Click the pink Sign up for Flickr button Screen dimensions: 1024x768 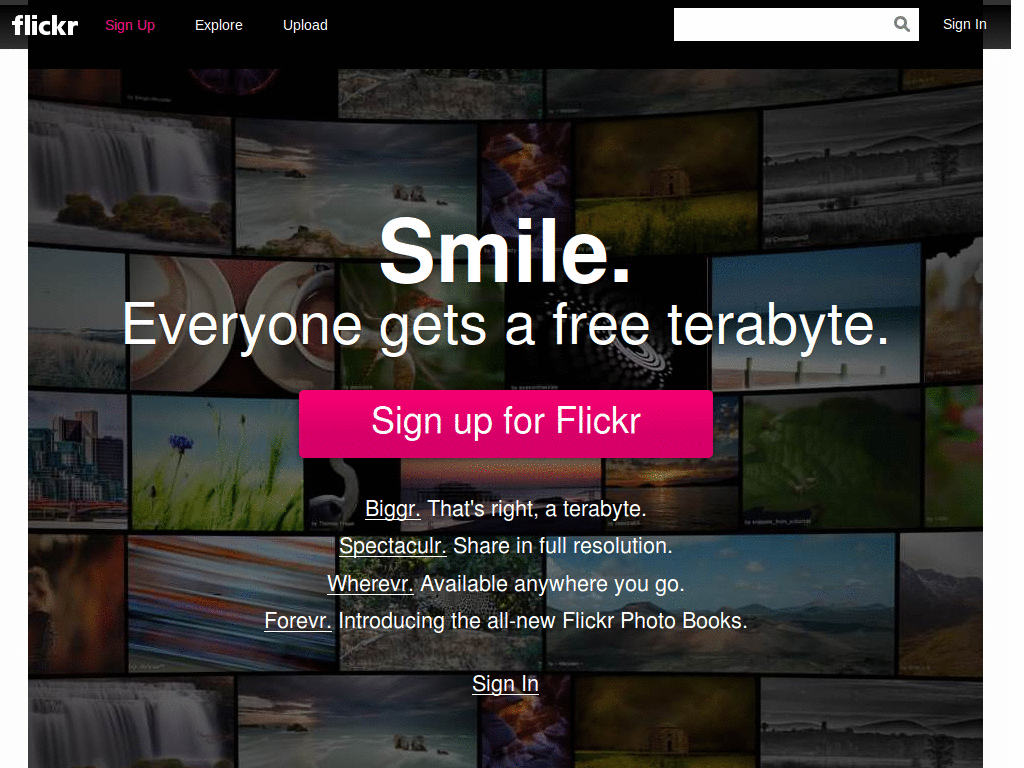505,423
